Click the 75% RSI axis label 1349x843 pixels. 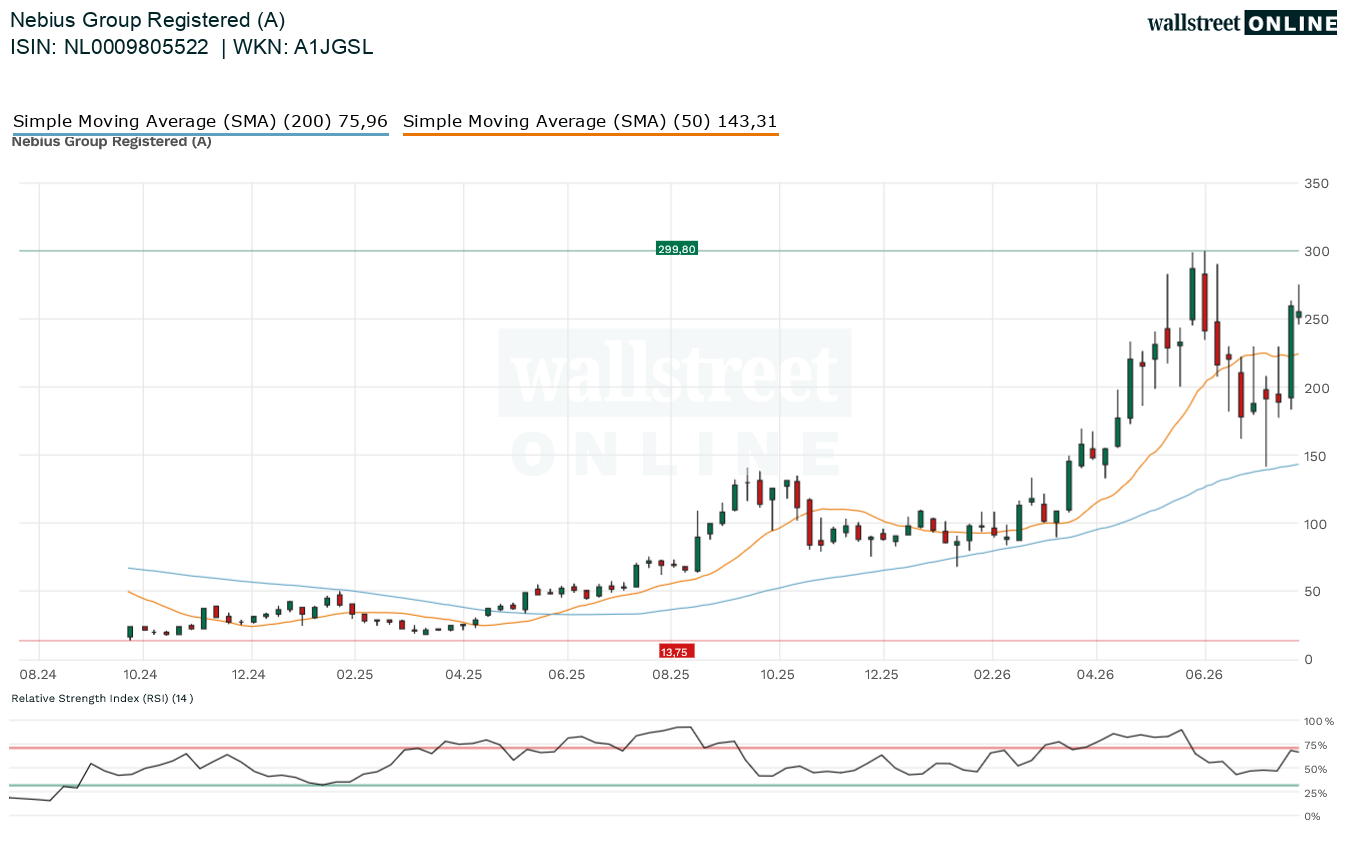coord(1315,745)
